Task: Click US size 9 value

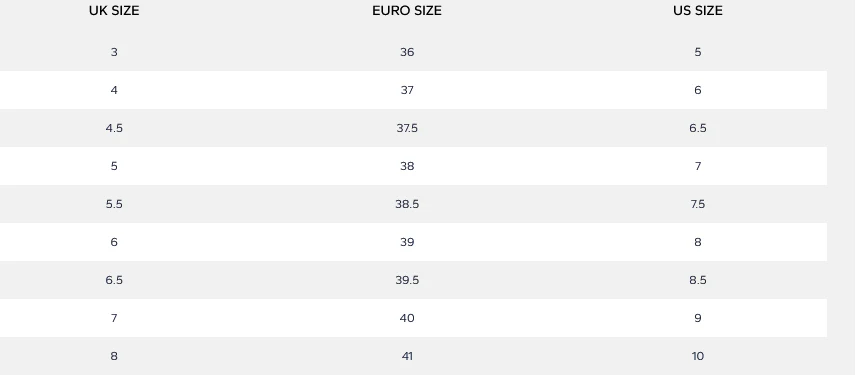Action: coord(698,318)
